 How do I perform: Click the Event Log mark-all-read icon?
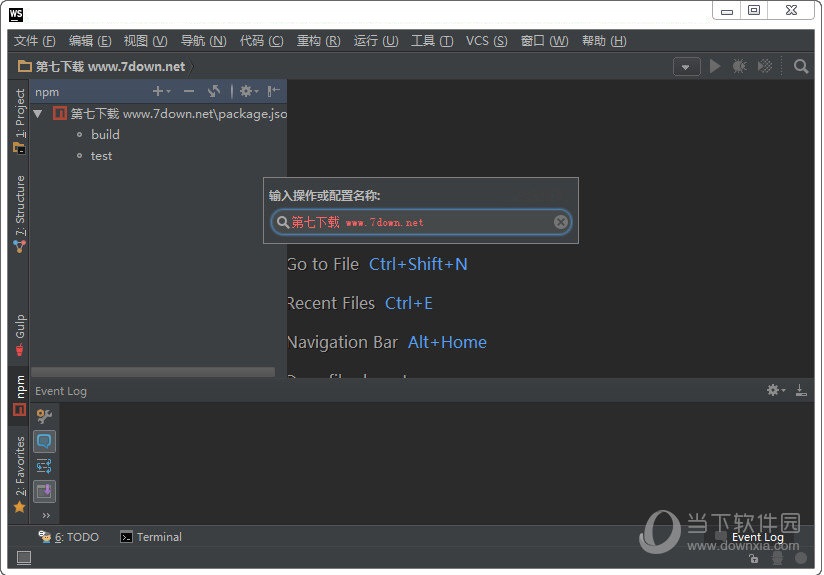44,491
